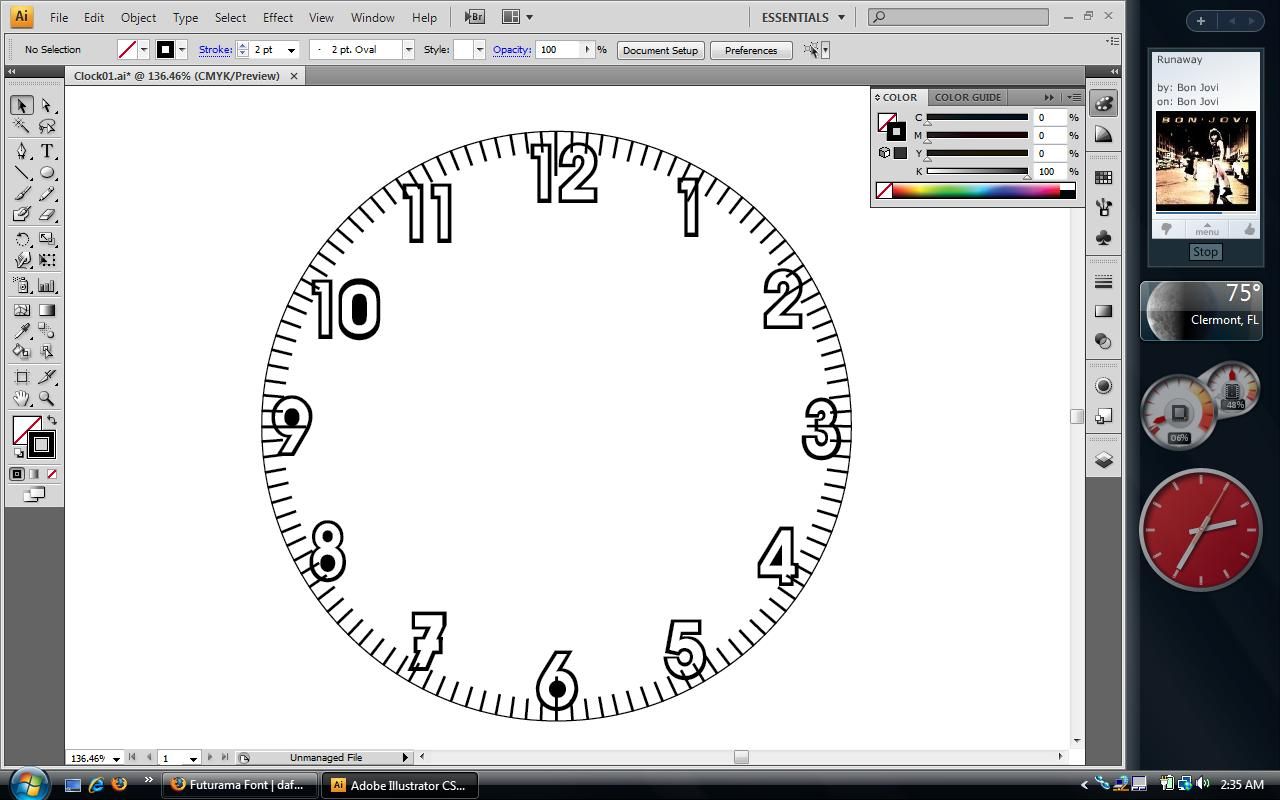Switch to the Futurama Font browser window on the taskbar

[x=238, y=785]
